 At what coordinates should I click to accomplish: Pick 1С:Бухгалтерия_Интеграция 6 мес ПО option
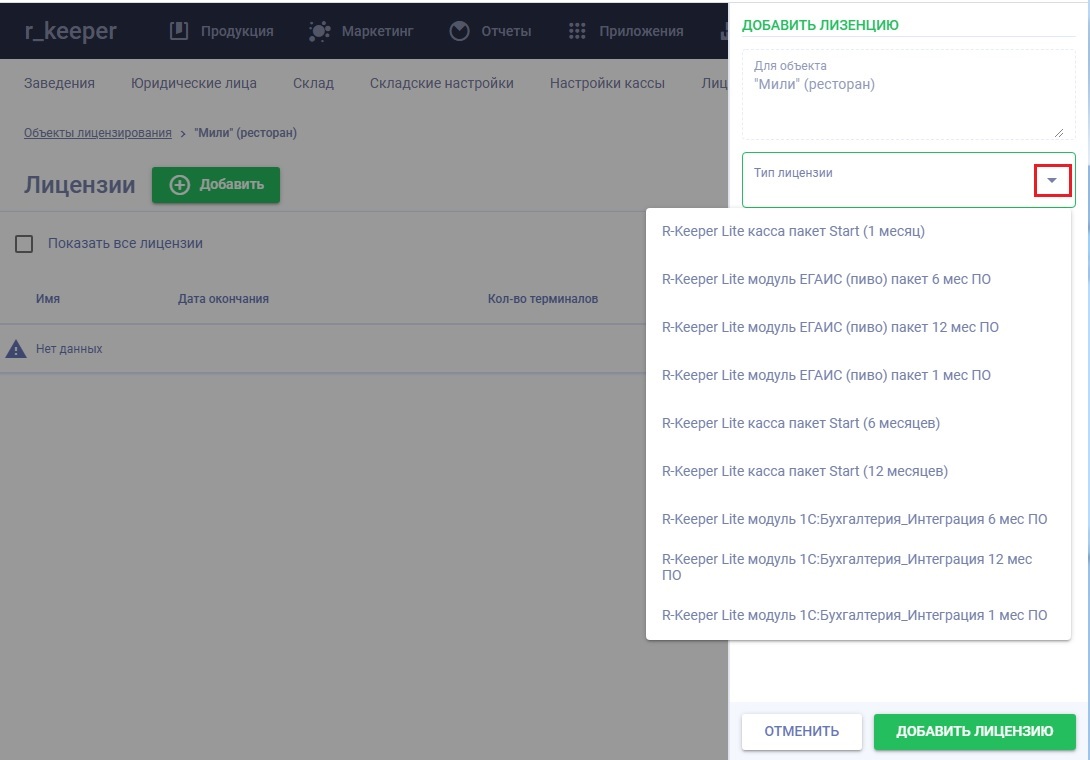(858, 519)
